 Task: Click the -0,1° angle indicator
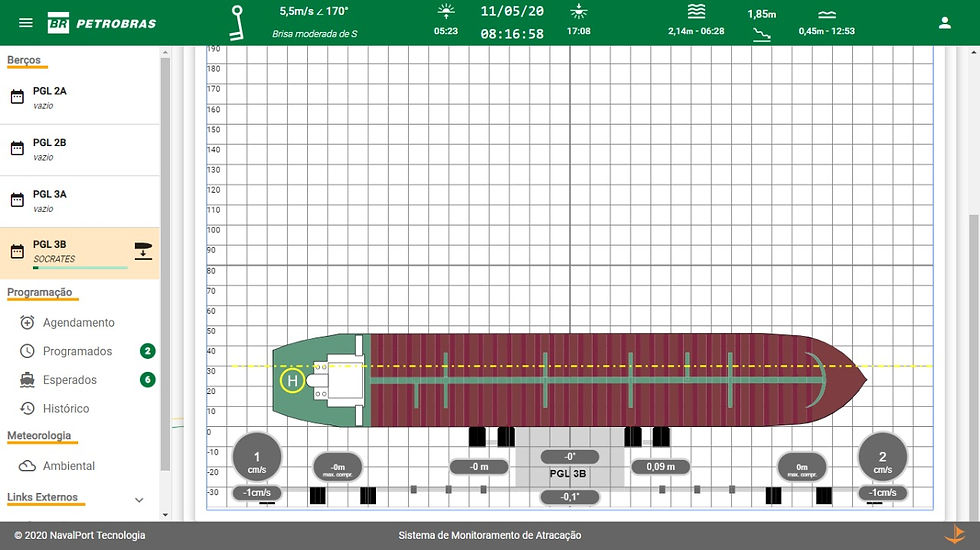(569, 497)
